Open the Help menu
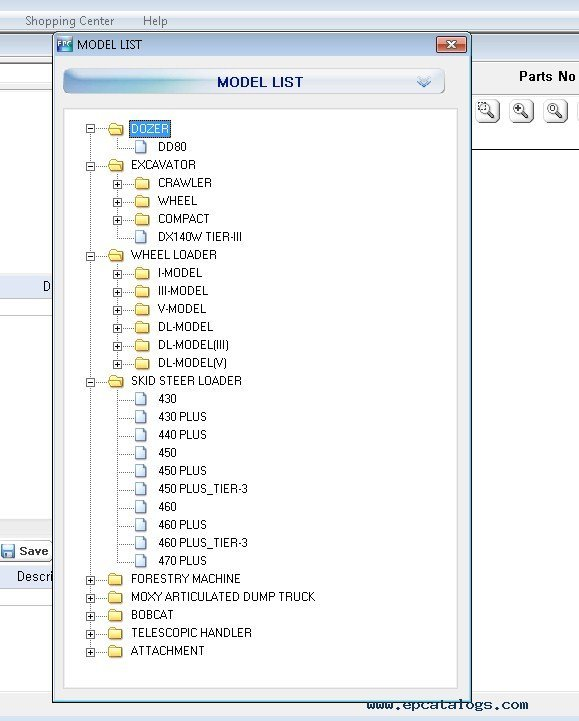579x721 pixels. pos(155,21)
